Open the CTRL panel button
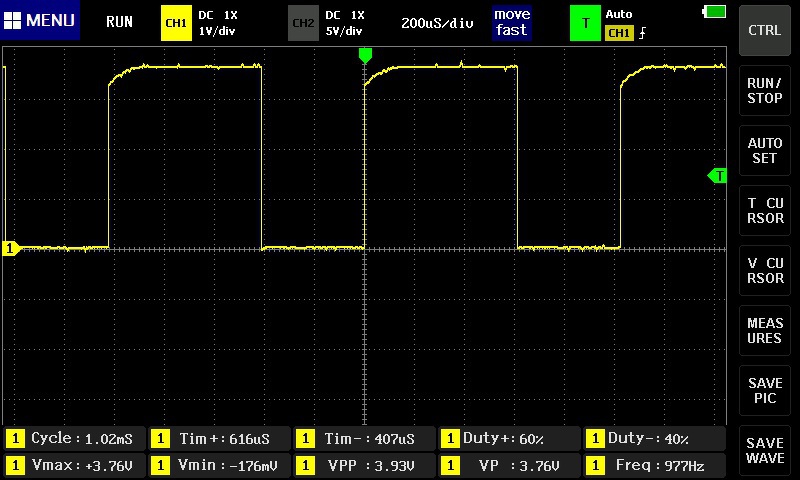800x480 pixels. click(x=764, y=31)
